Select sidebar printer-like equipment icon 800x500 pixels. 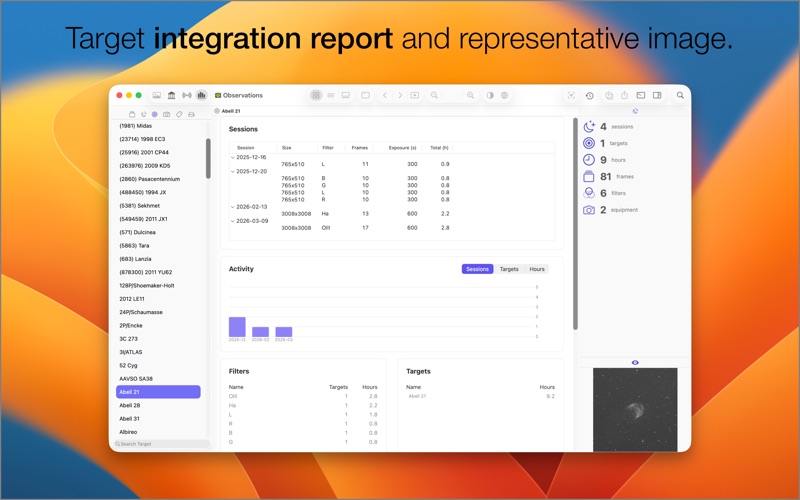pyautogui.click(x=191, y=114)
